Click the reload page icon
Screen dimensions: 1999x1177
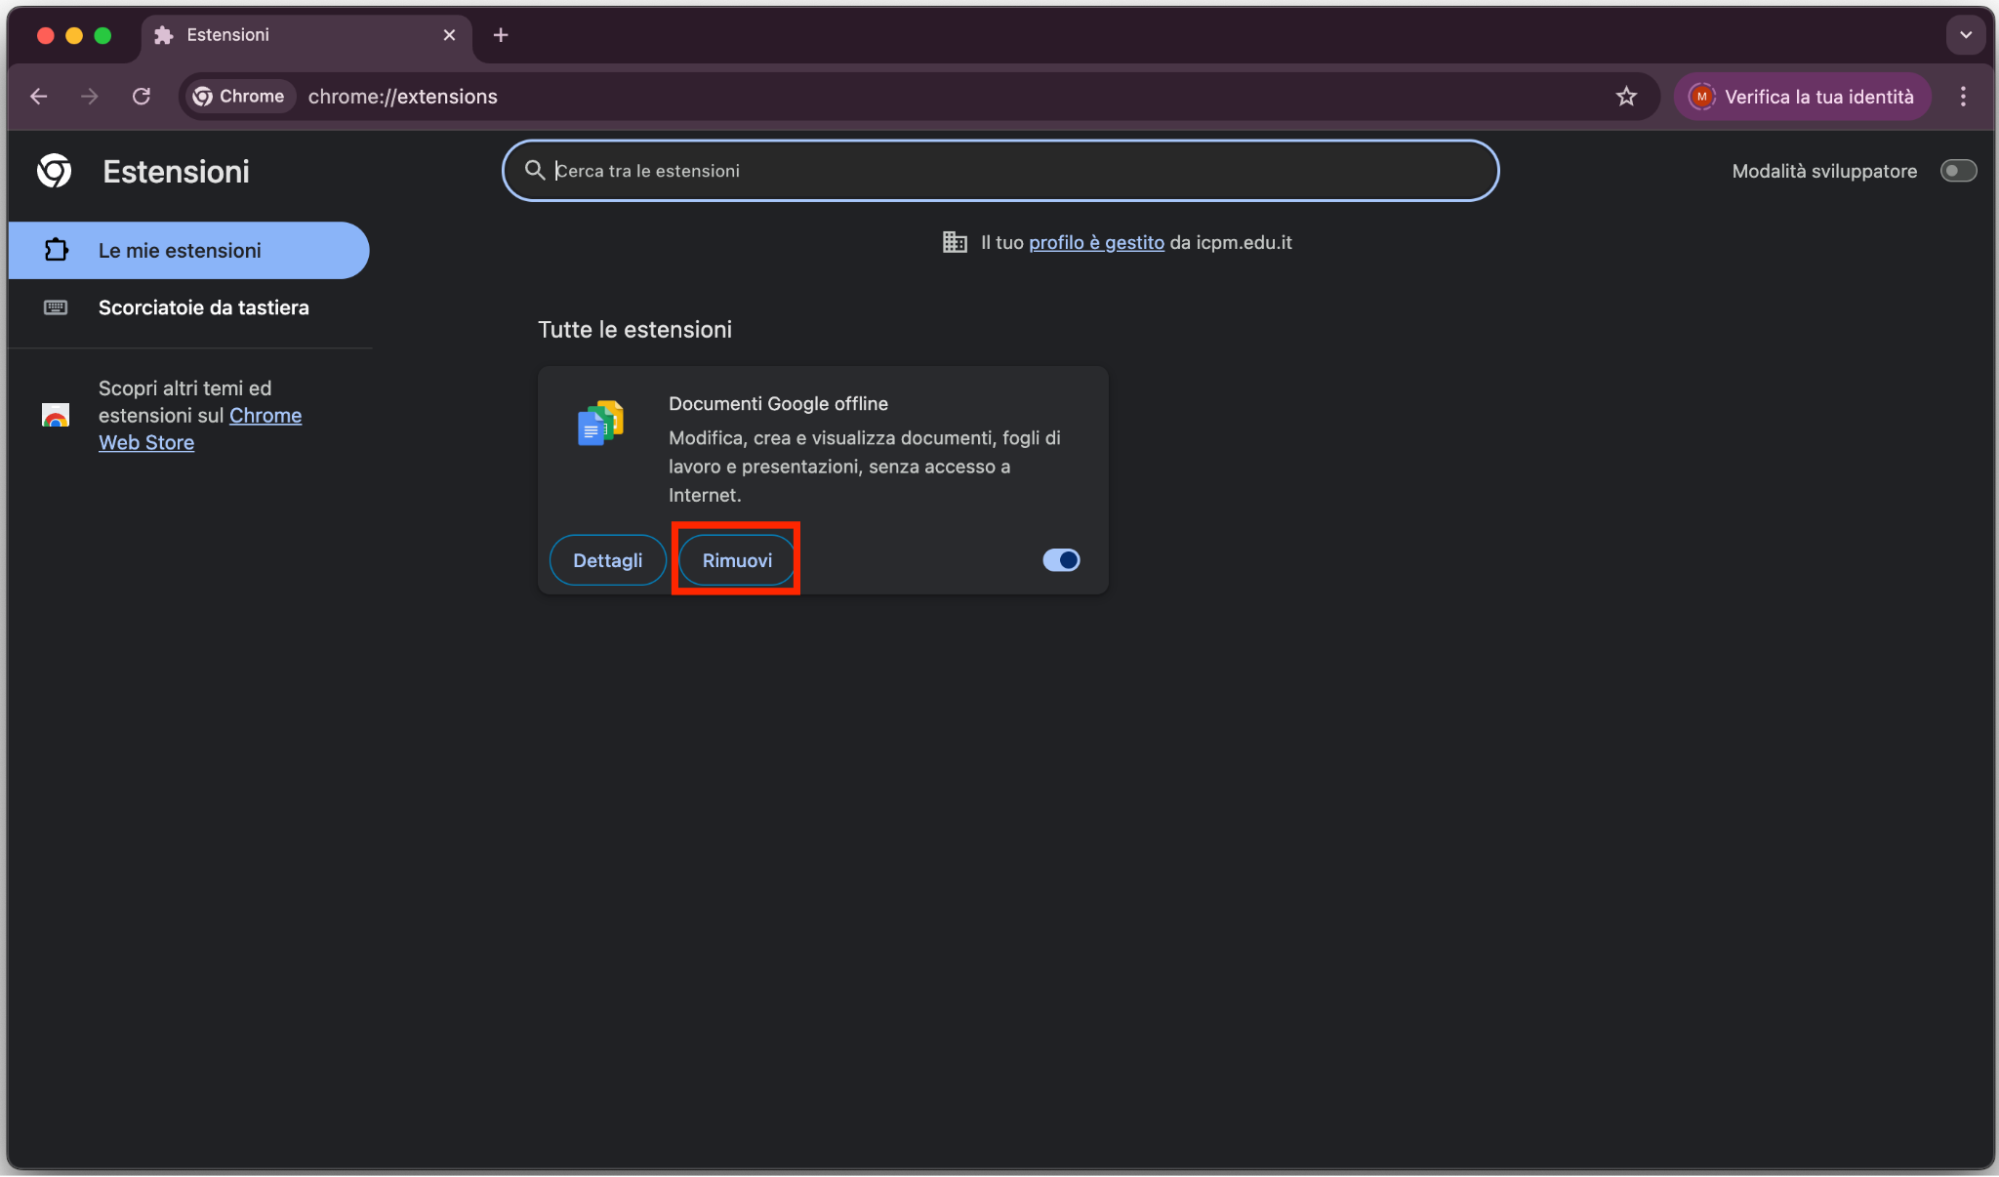tap(141, 96)
